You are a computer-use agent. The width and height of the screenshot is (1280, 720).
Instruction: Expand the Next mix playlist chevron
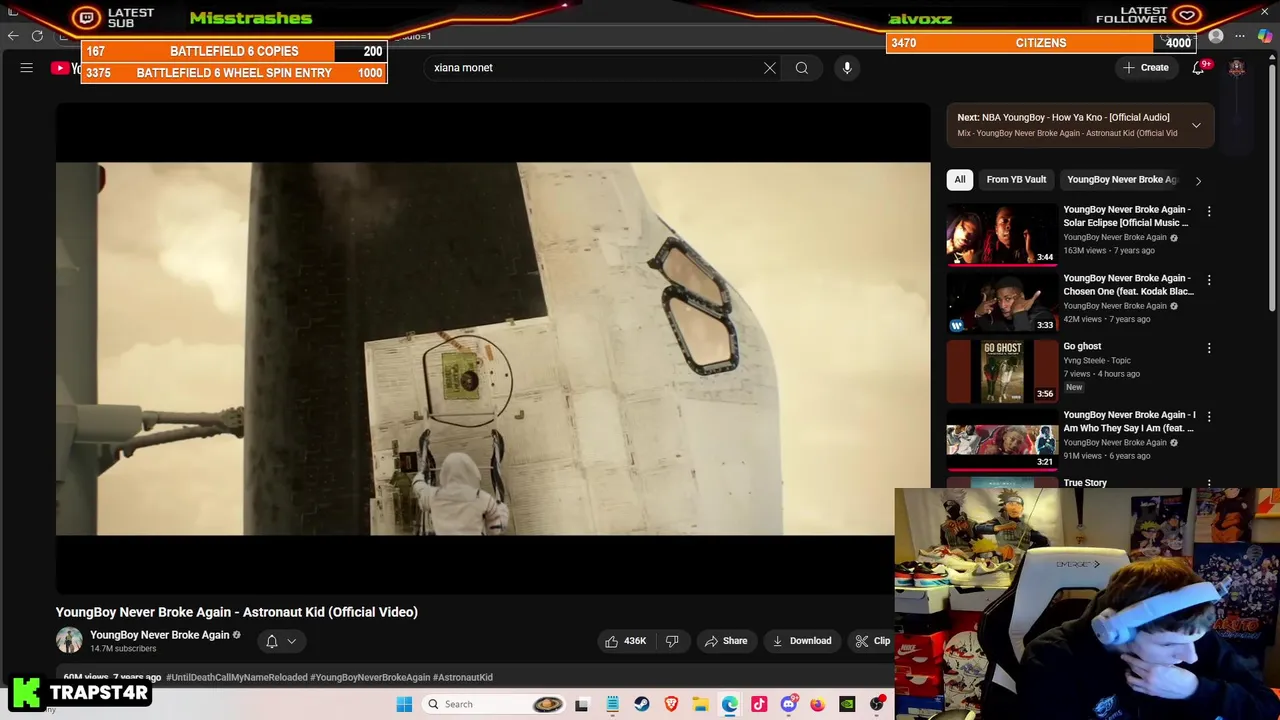click(x=1196, y=125)
